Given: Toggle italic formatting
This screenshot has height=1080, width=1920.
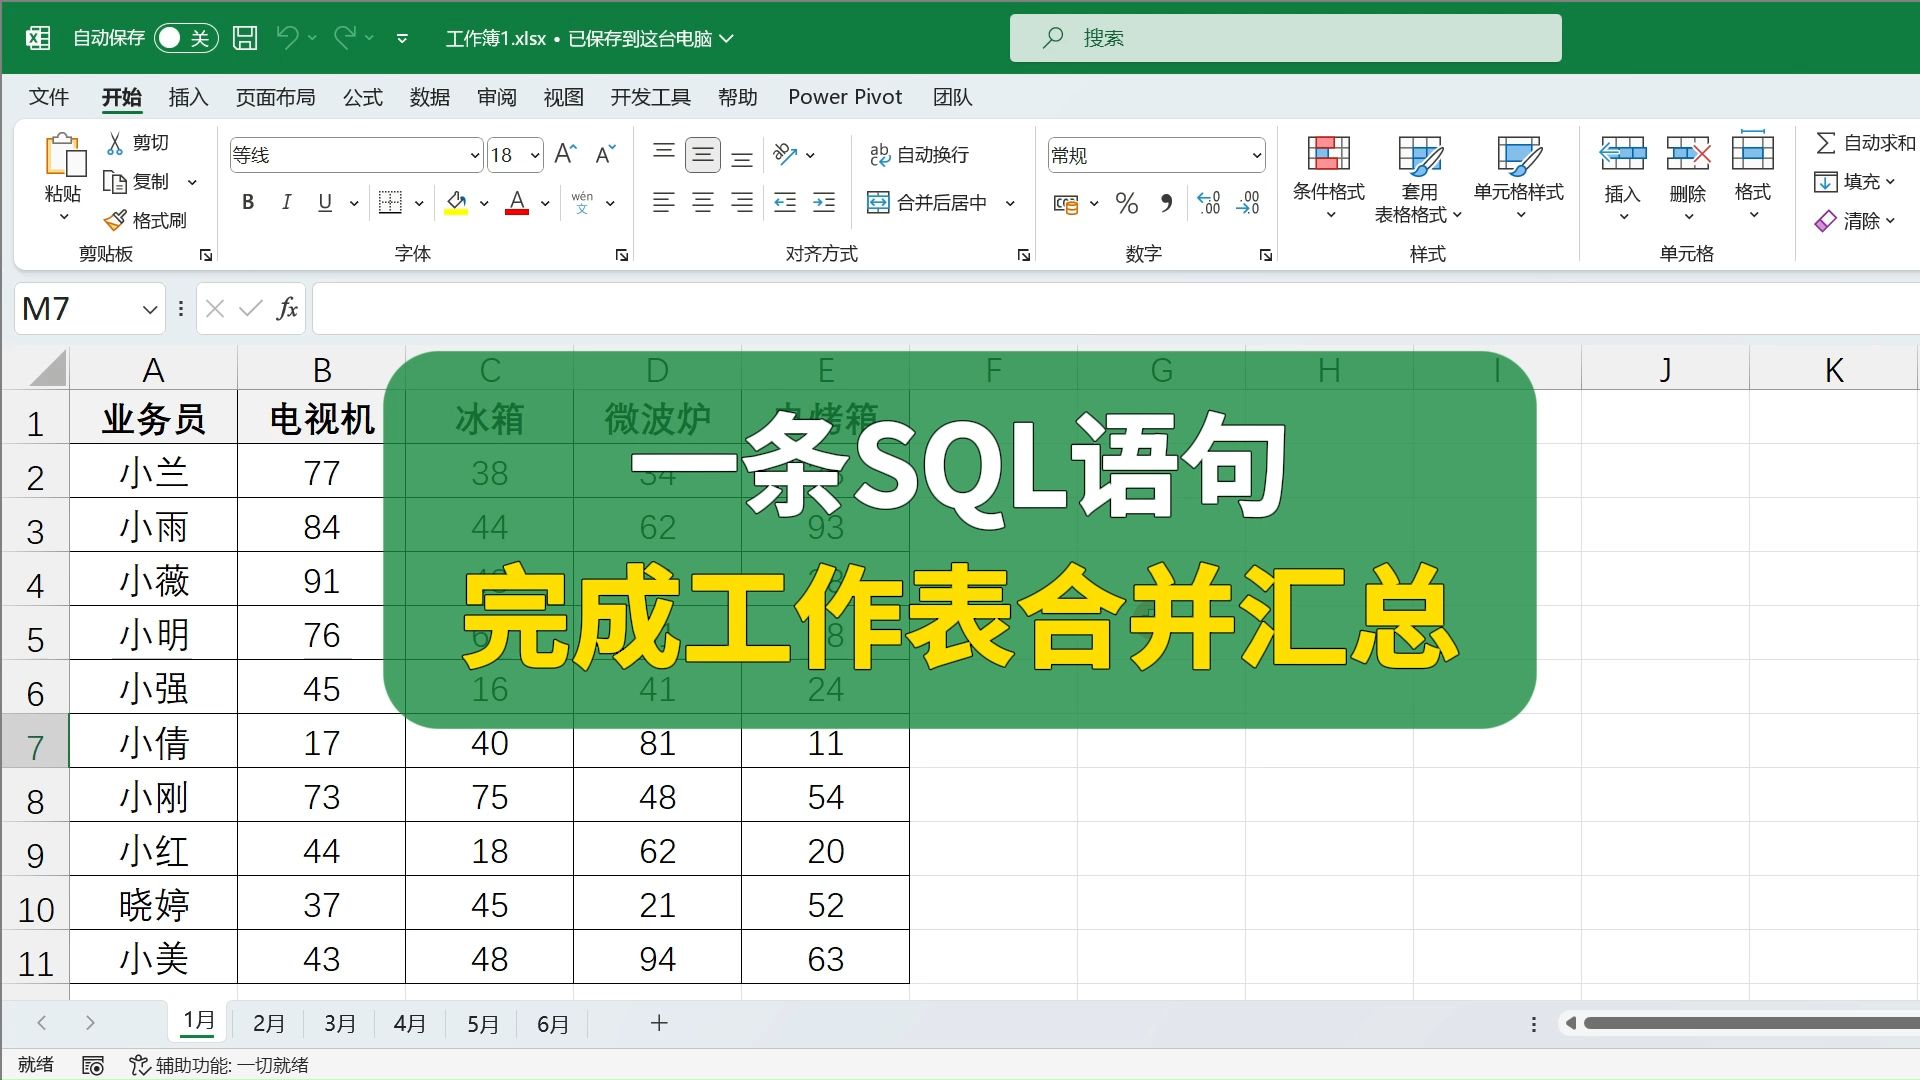Looking at the screenshot, I should (286, 203).
